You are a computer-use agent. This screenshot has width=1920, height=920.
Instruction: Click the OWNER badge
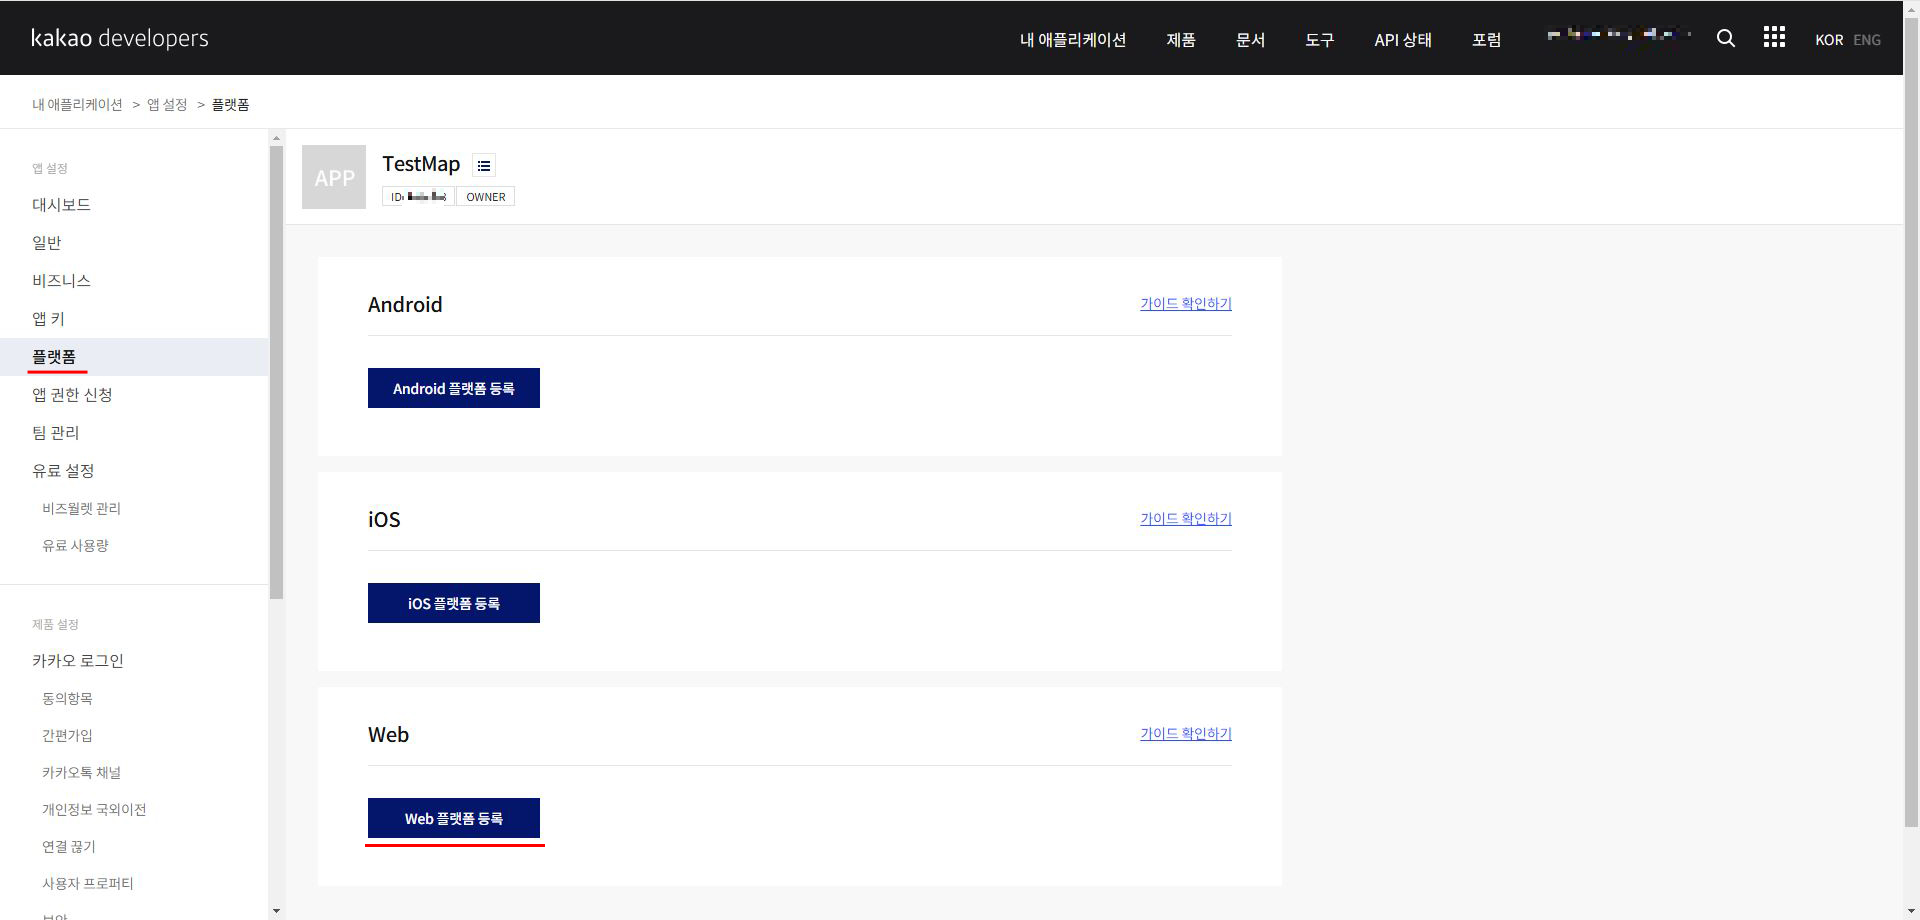click(486, 197)
